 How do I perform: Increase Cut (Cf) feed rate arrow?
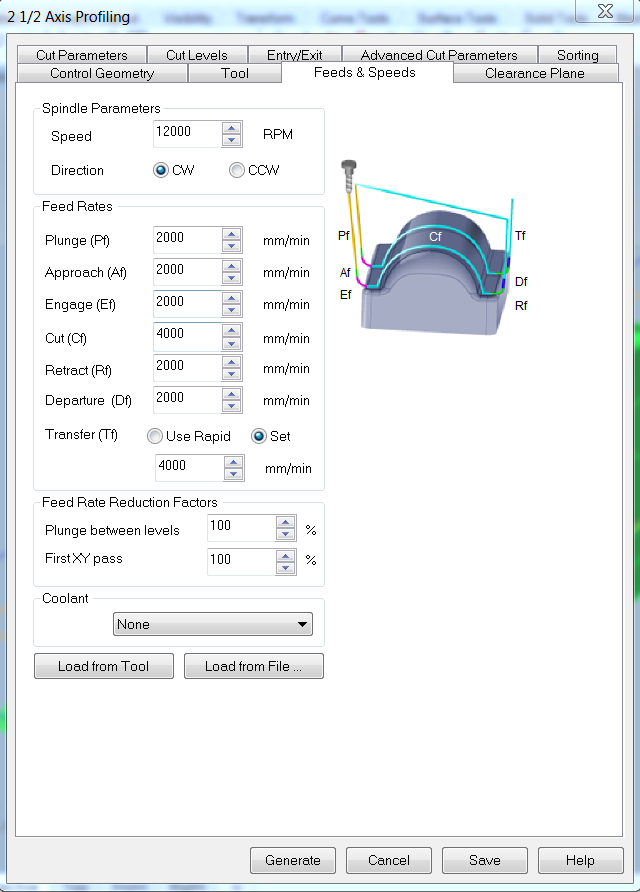pos(231,330)
